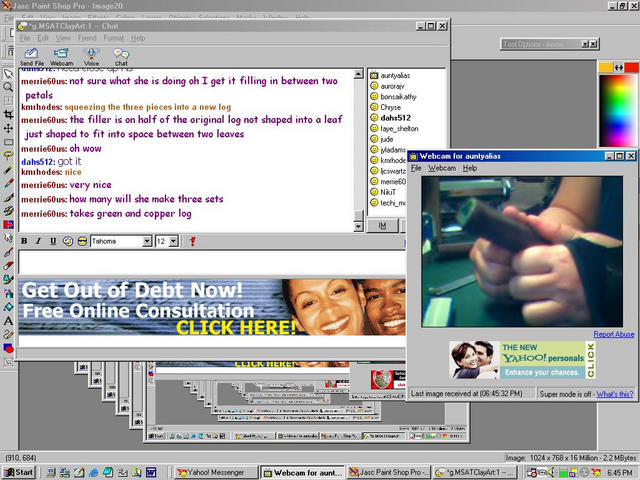Image resolution: width=640 pixels, height=480 pixels.
Task: Select the rectangular Selection tool
Action: point(8,142)
